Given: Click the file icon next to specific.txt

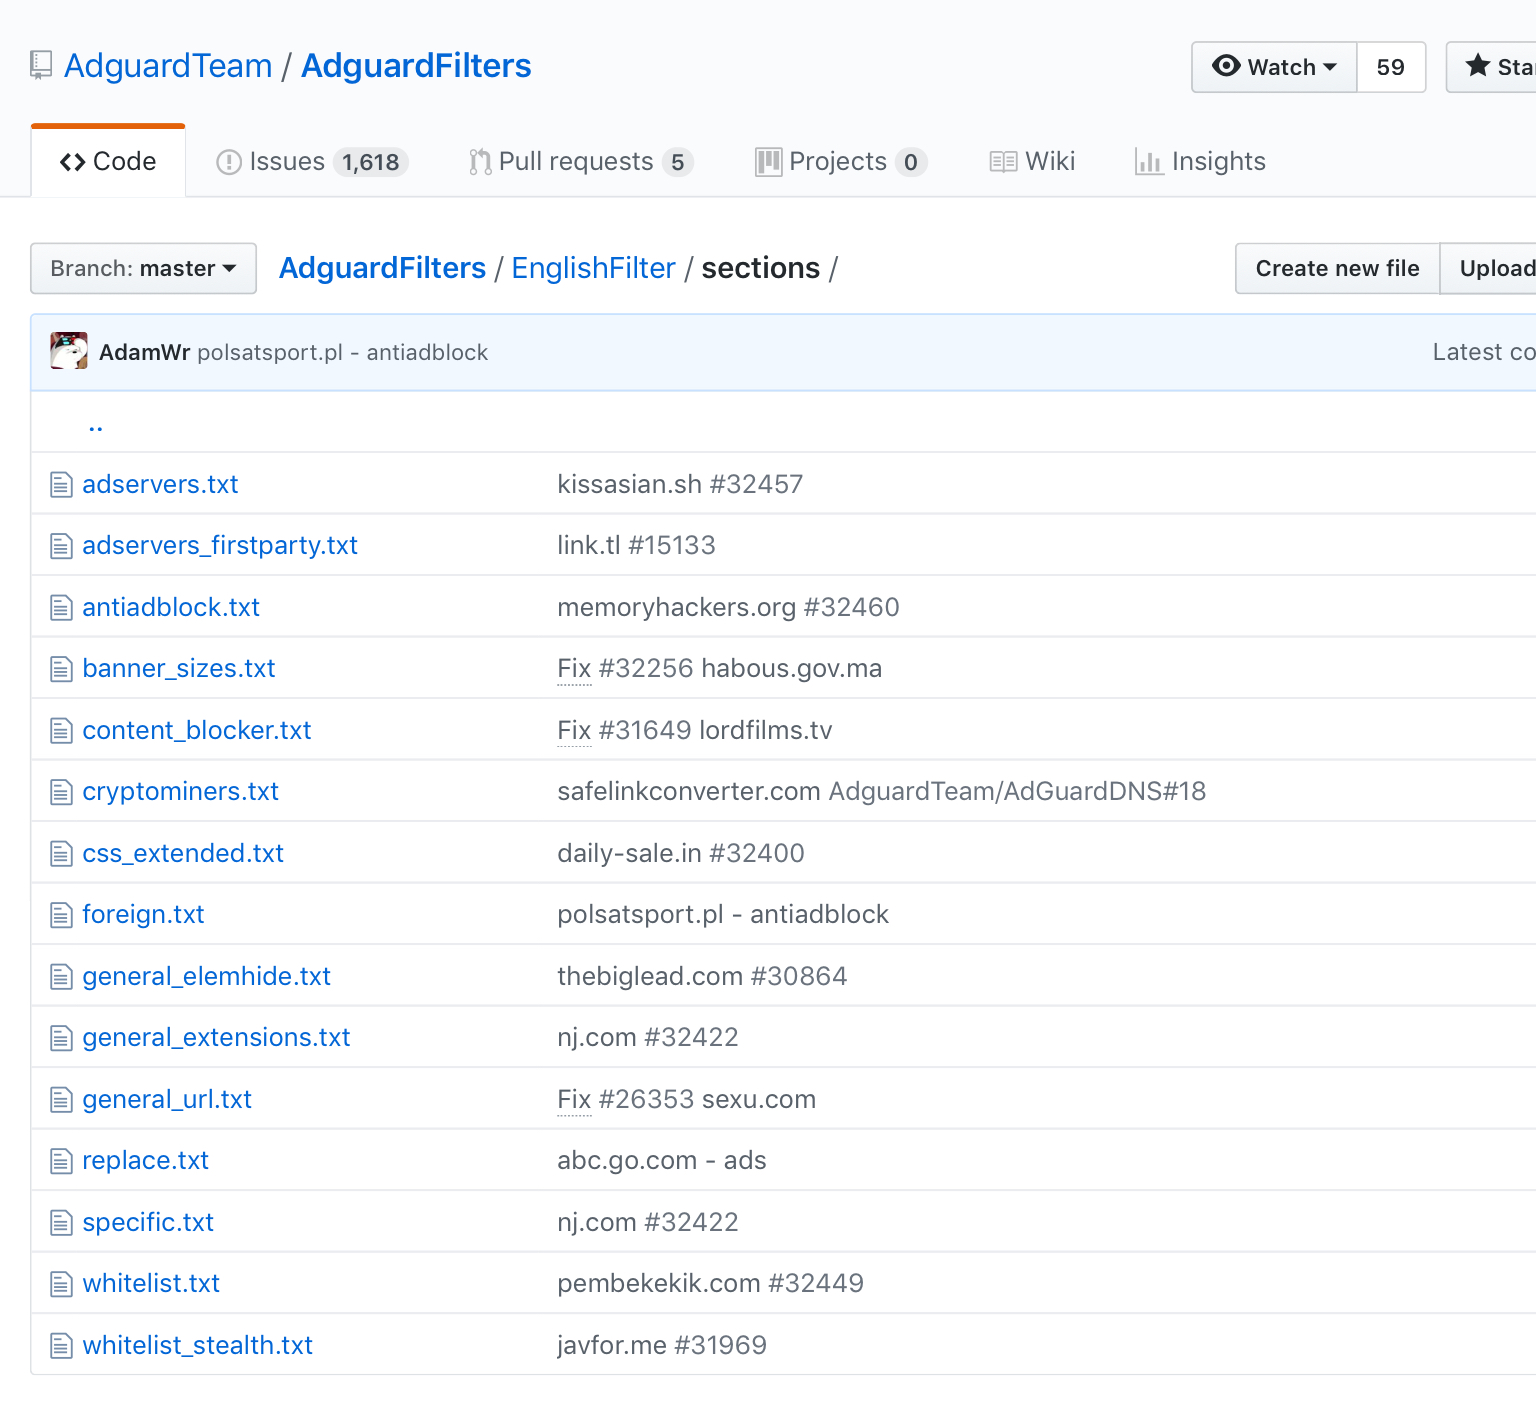Looking at the screenshot, I should 62,1223.
